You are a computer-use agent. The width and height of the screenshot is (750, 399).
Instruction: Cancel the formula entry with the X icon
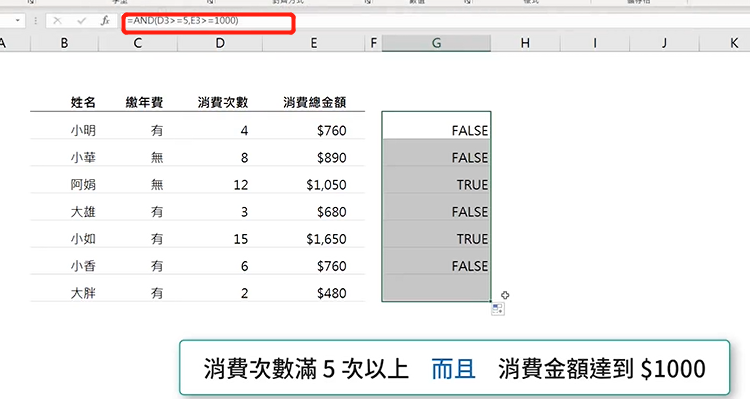point(57,21)
